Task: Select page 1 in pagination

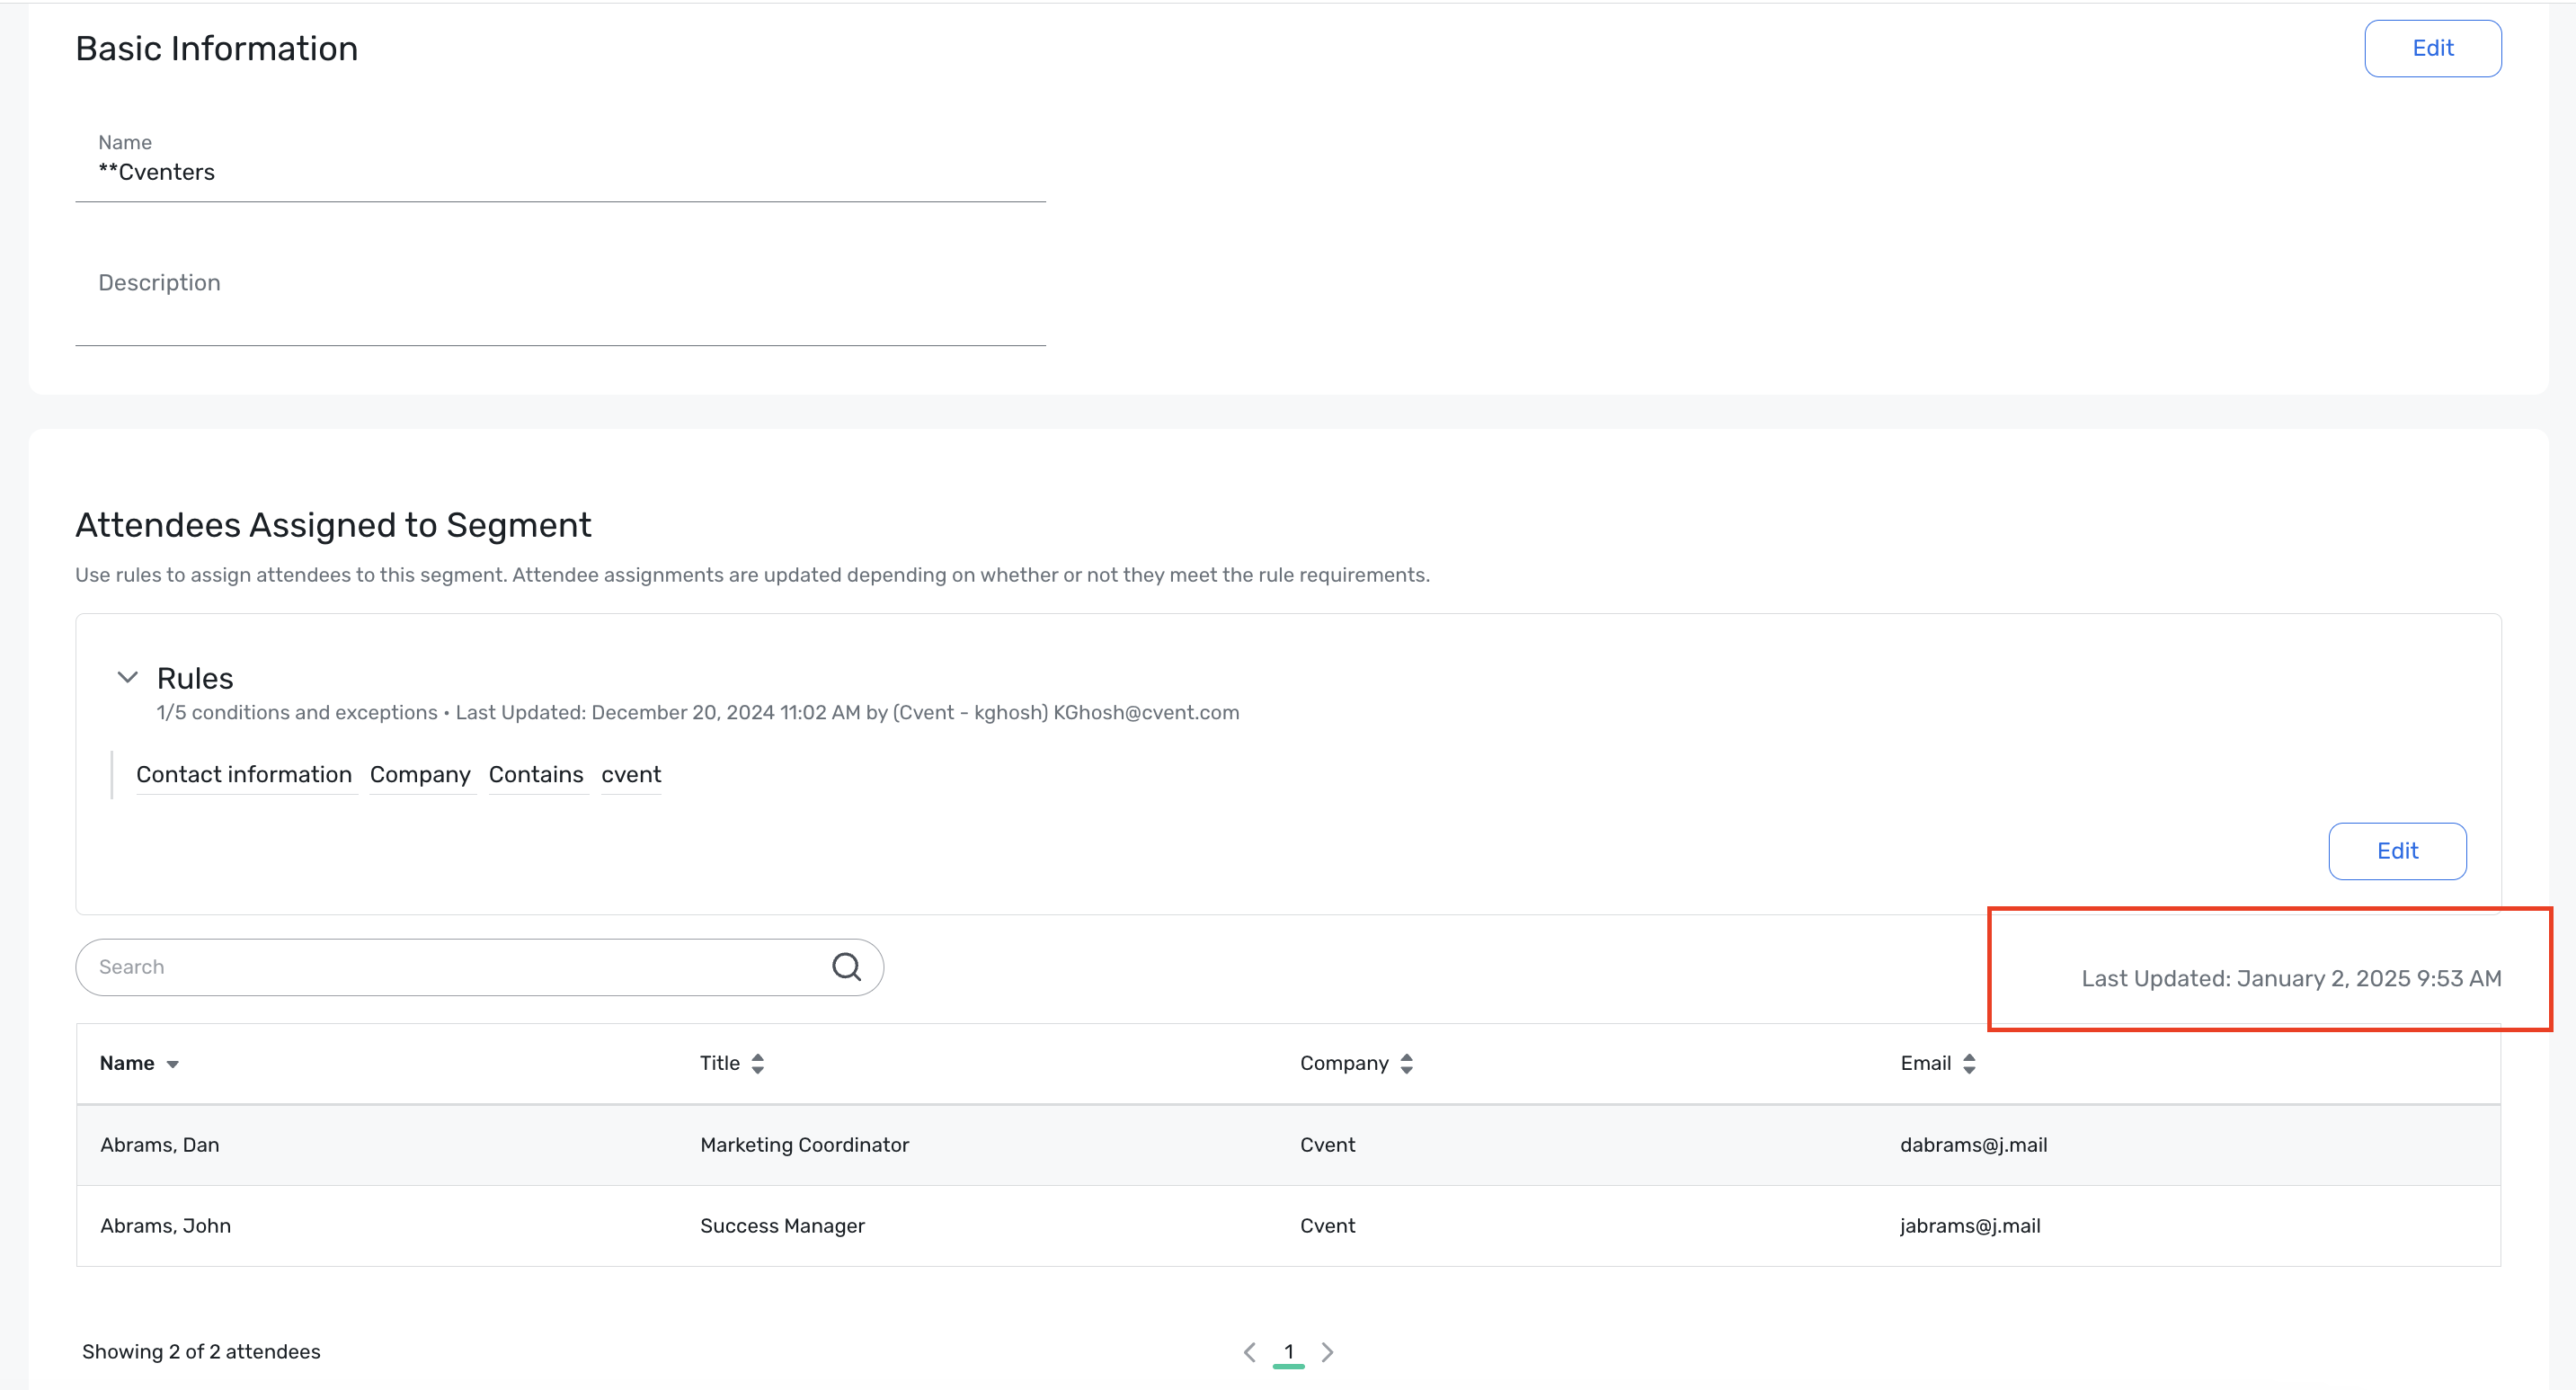Action: click(1288, 1352)
